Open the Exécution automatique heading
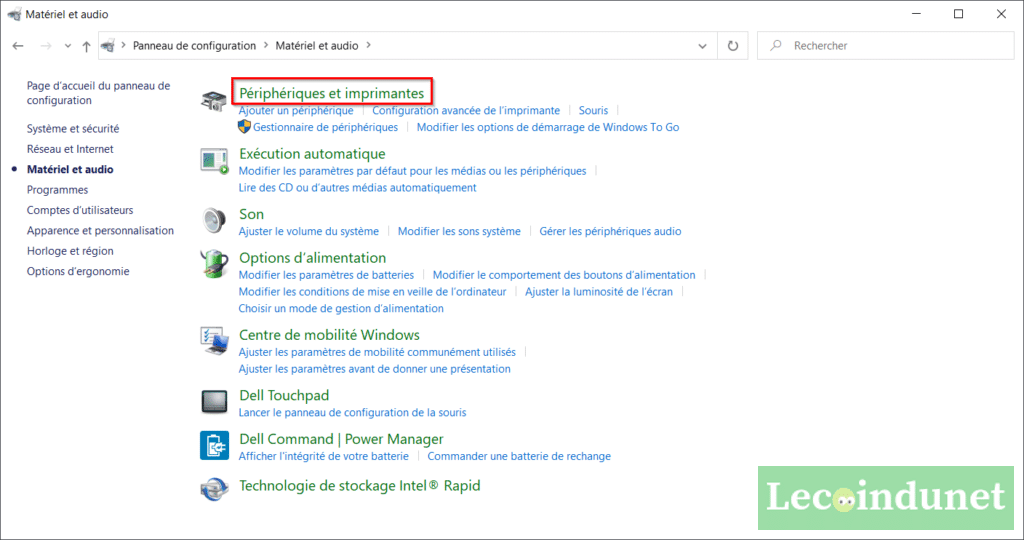The height and width of the screenshot is (540, 1024). point(312,153)
